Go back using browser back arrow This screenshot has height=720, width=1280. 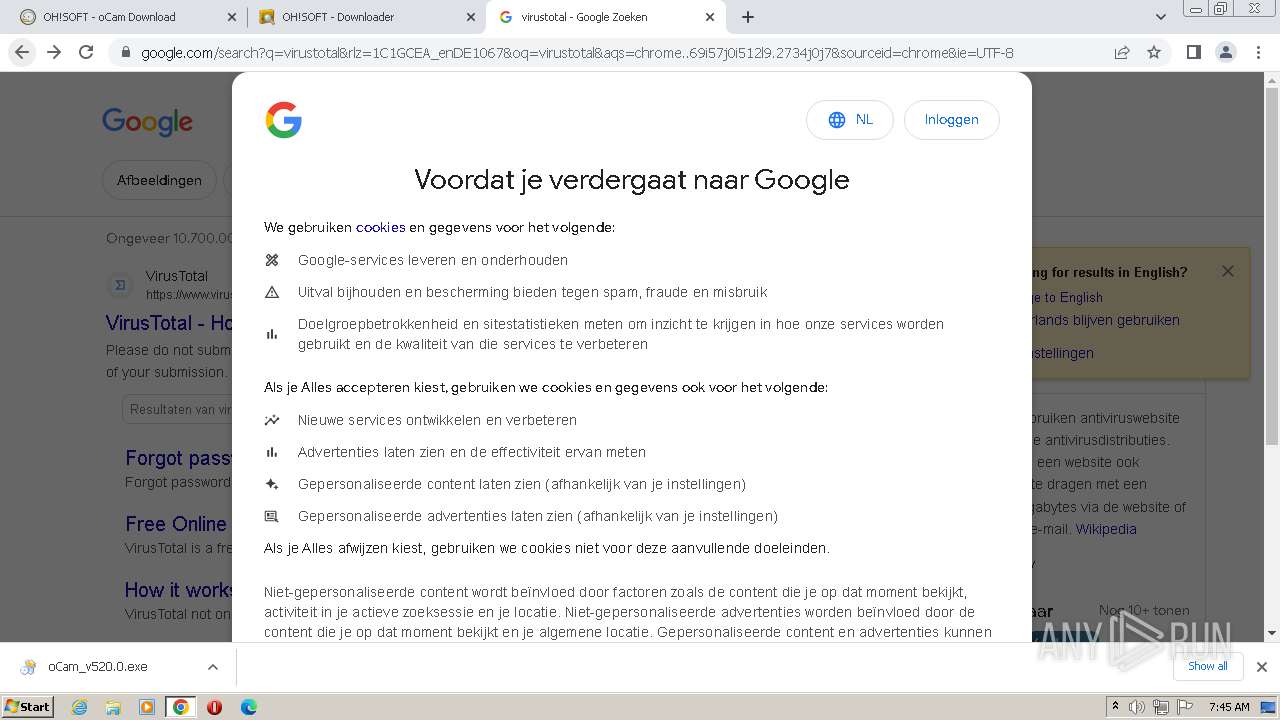pyautogui.click(x=22, y=52)
